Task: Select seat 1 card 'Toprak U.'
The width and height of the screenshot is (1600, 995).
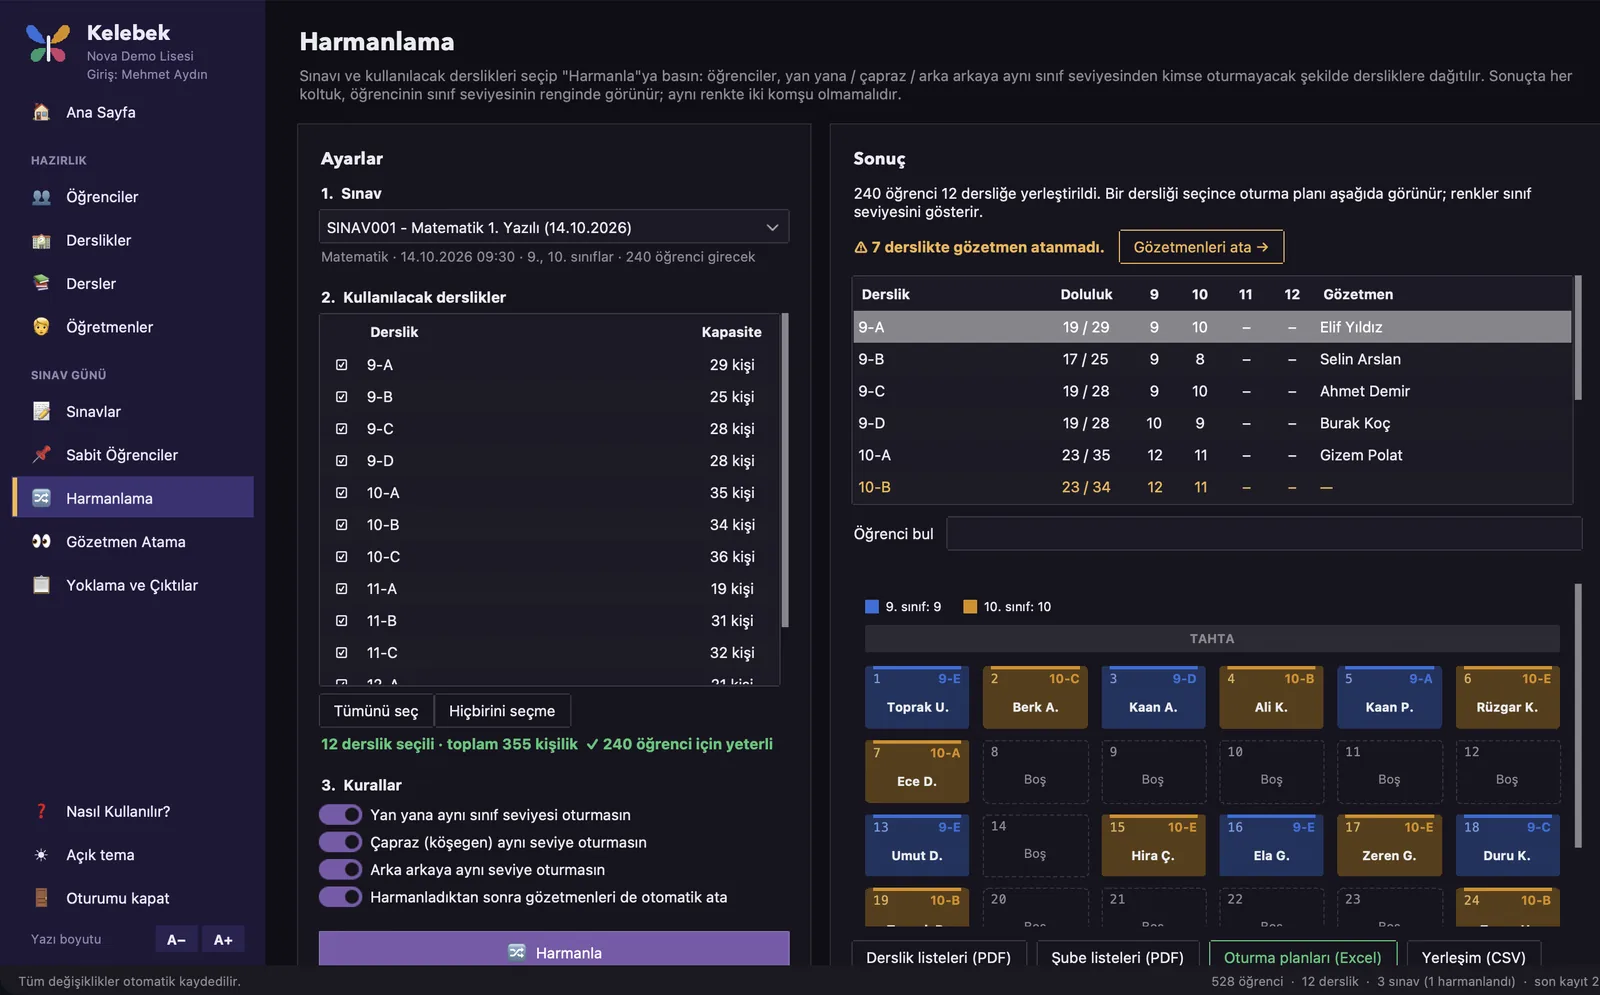Action: tap(917, 697)
